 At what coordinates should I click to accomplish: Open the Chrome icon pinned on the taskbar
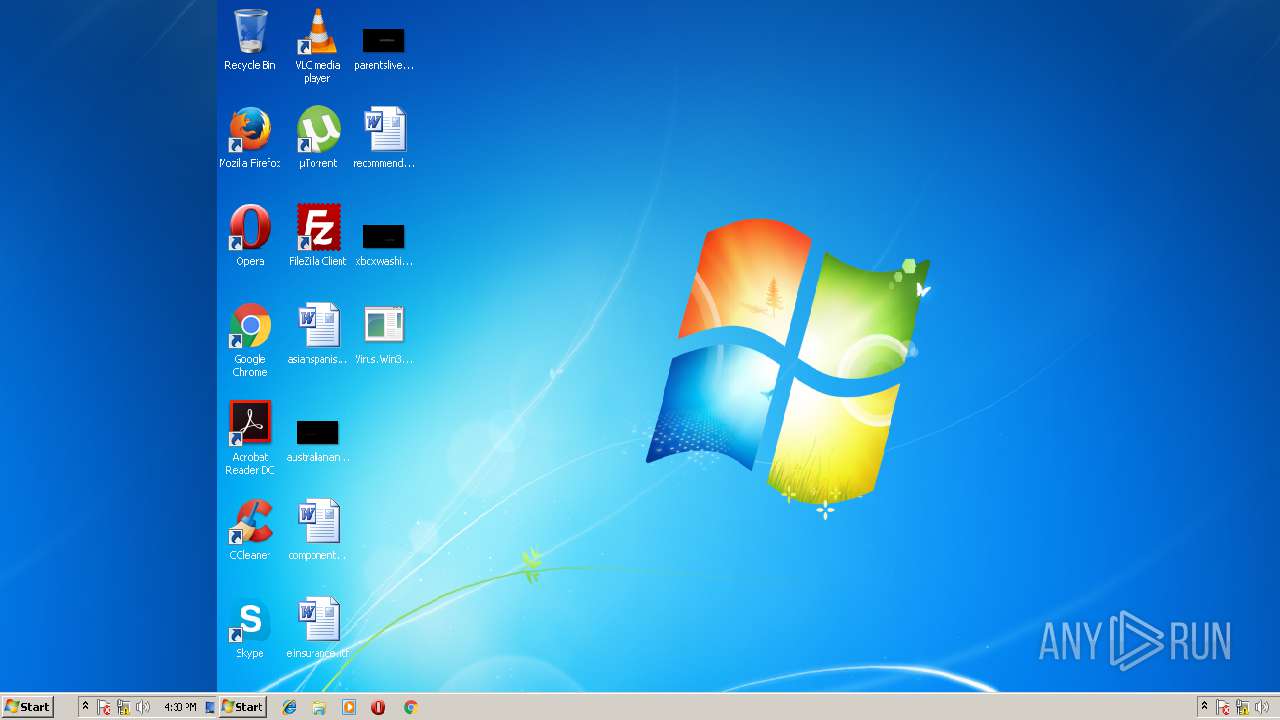pos(410,707)
